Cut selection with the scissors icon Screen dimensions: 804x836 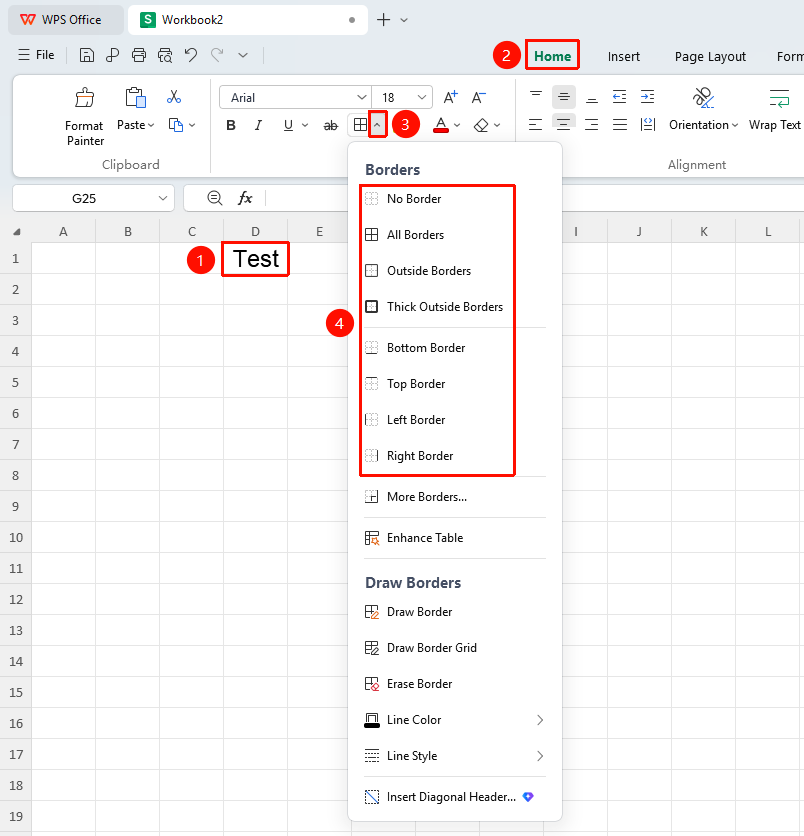(x=174, y=97)
